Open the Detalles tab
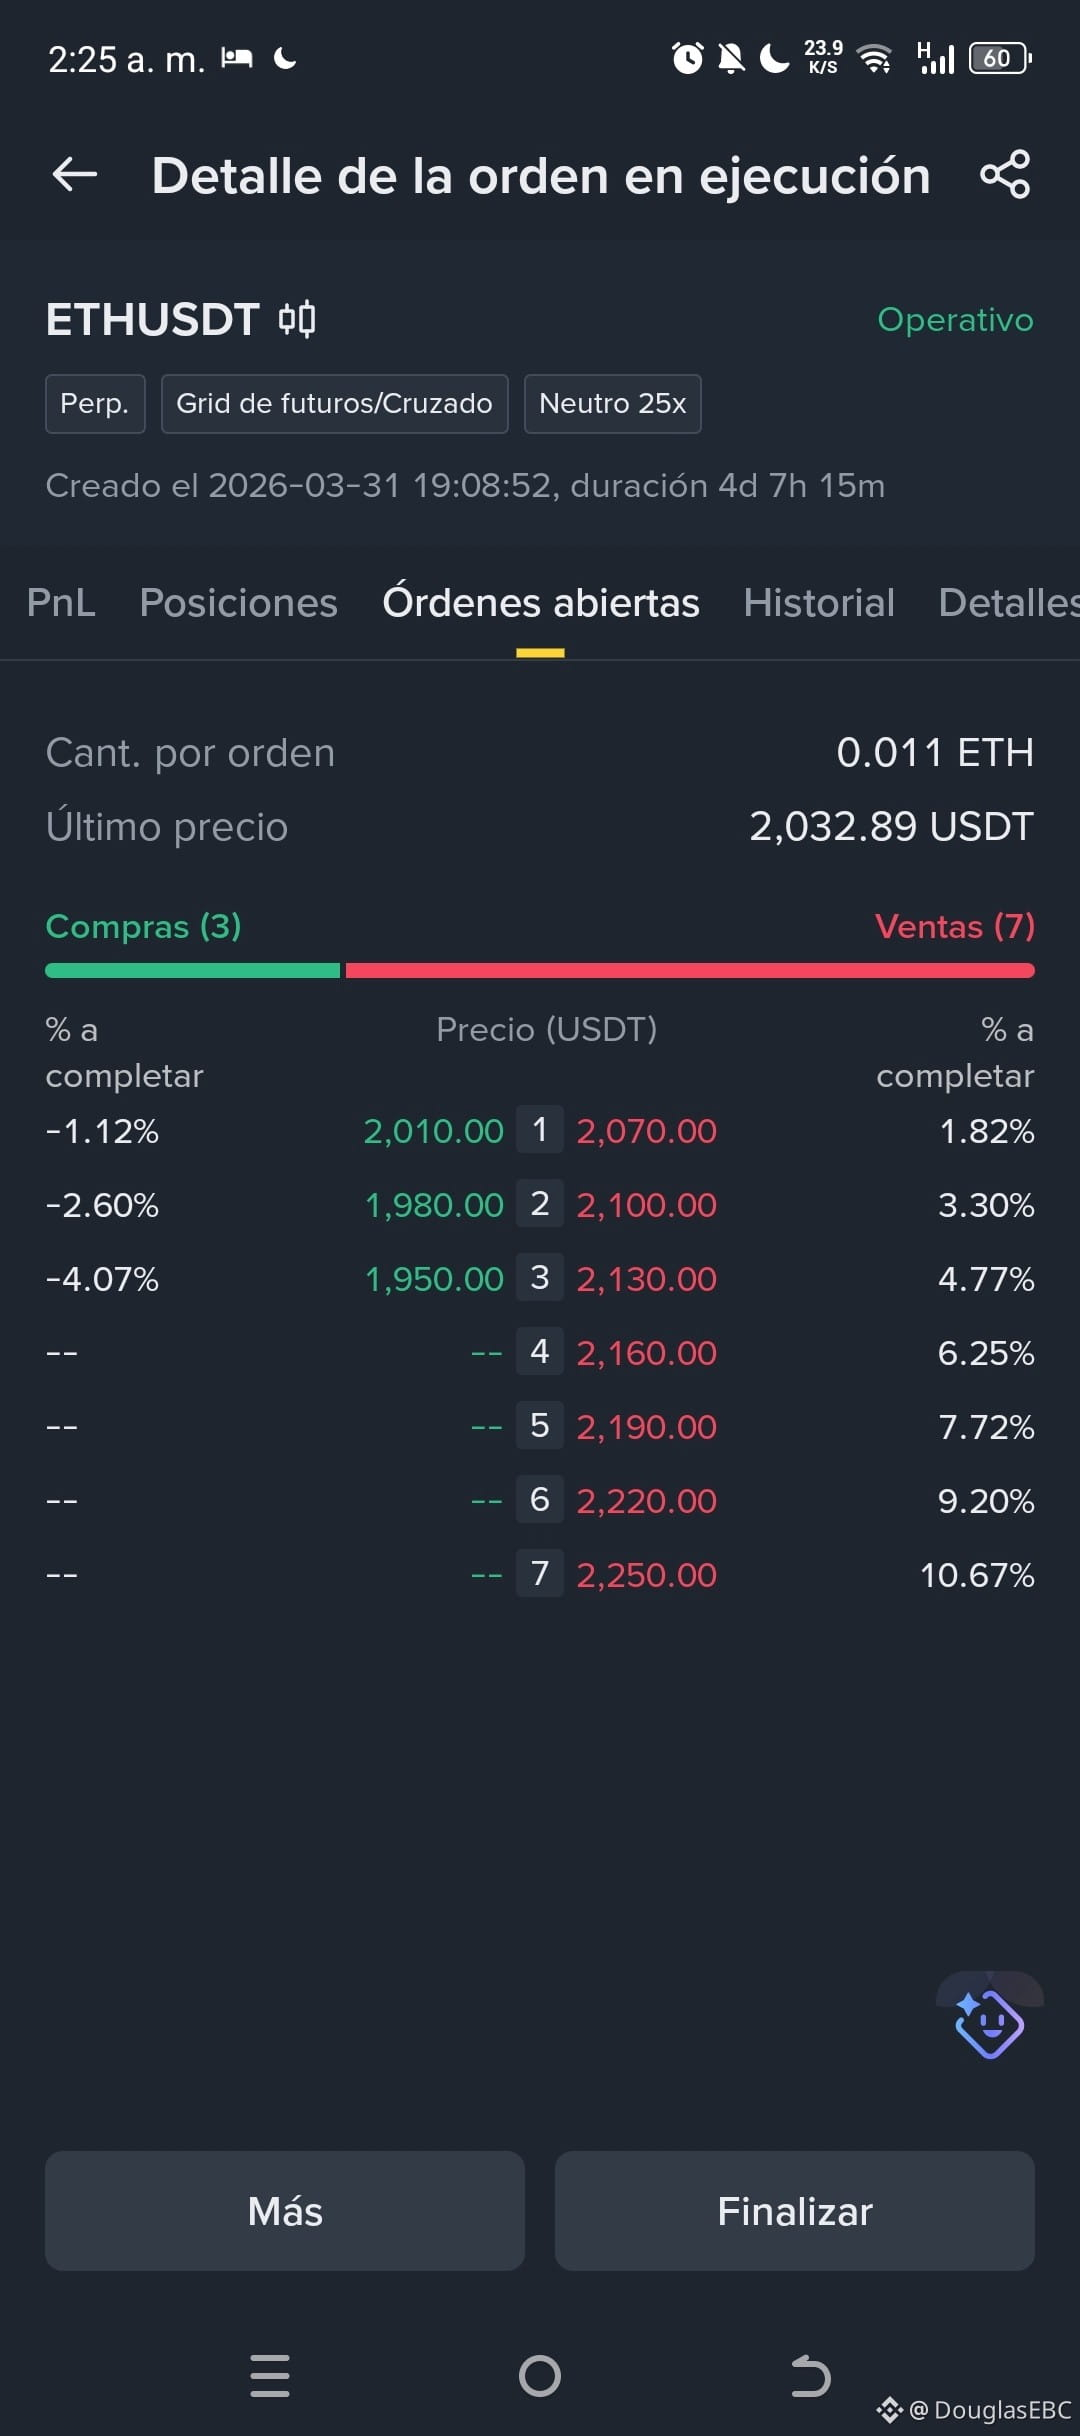This screenshot has width=1080, height=2436. 1009,603
